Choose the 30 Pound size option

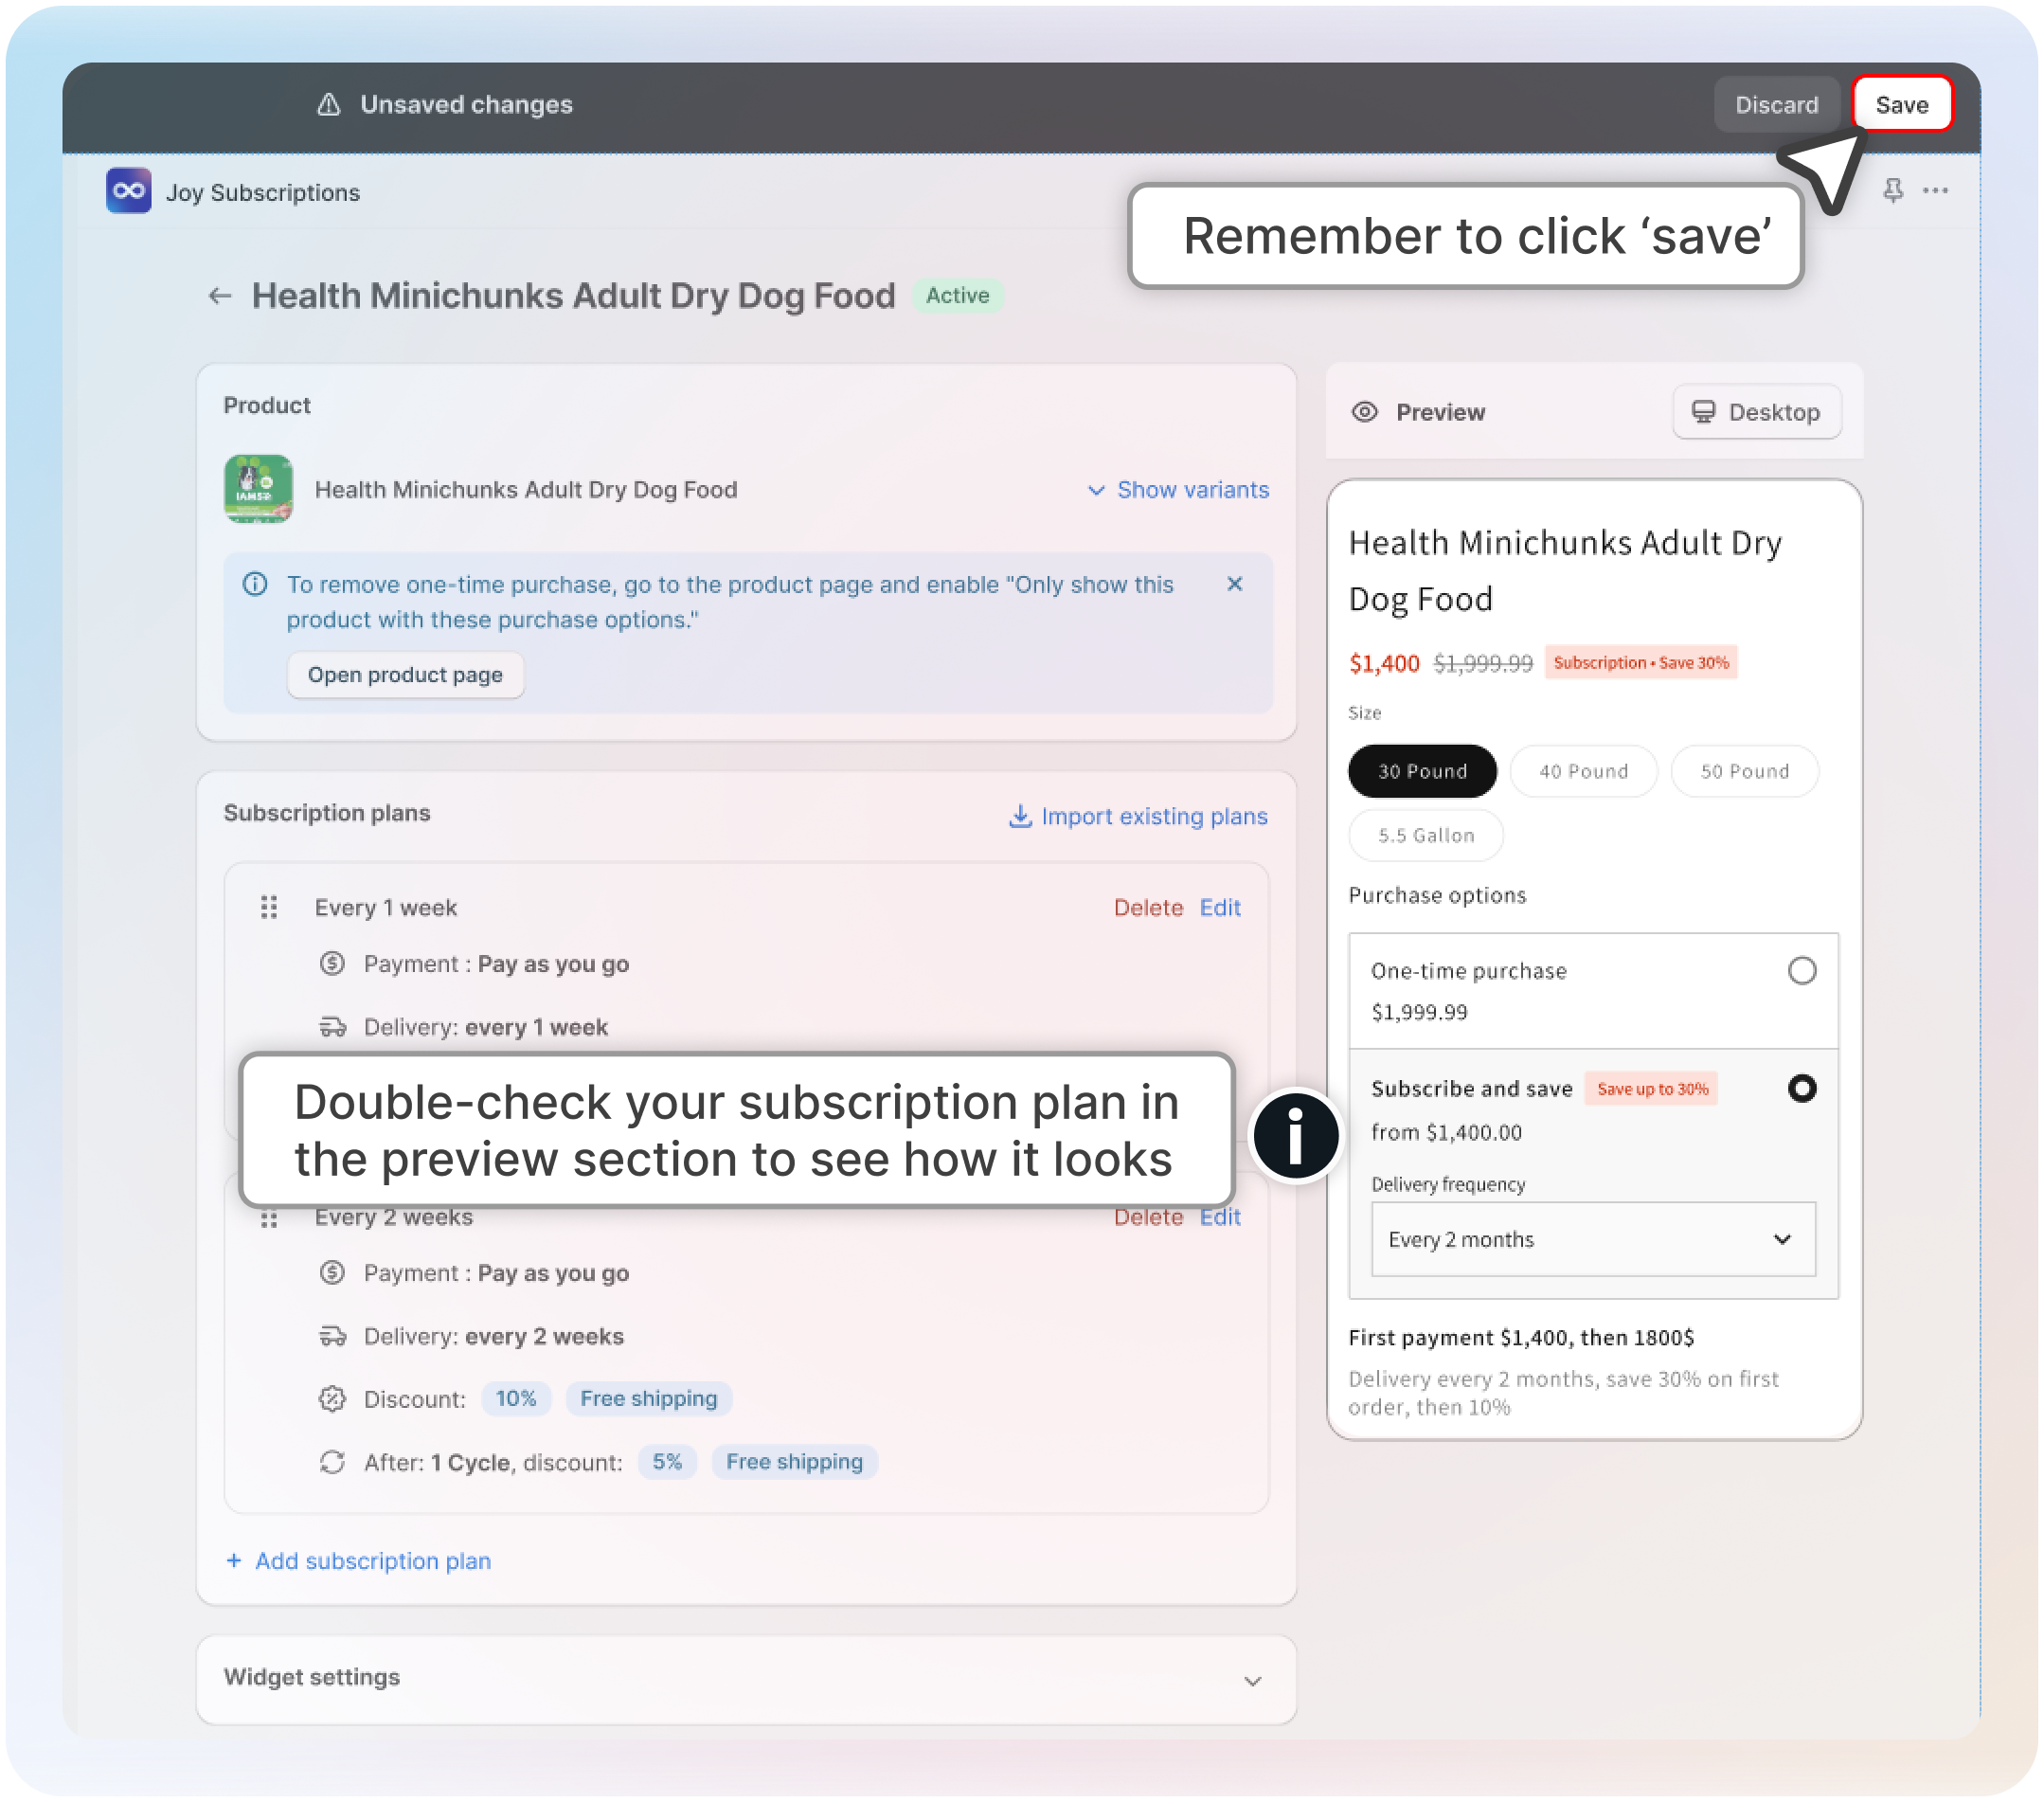(1422, 771)
